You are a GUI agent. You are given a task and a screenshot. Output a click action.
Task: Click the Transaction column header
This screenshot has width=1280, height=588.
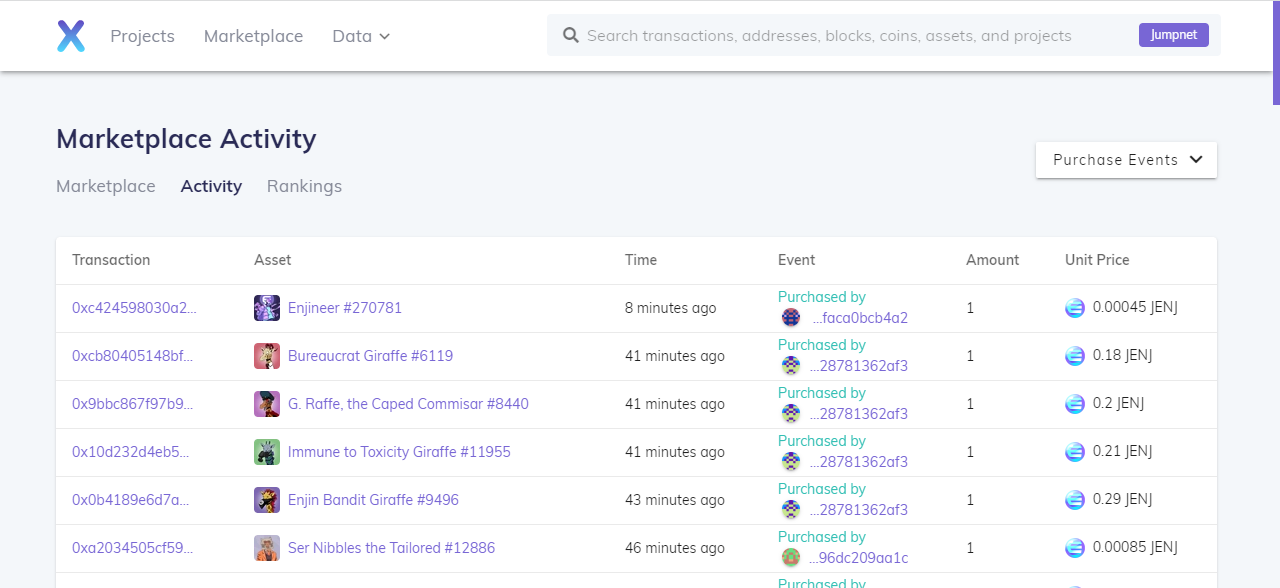tap(111, 260)
